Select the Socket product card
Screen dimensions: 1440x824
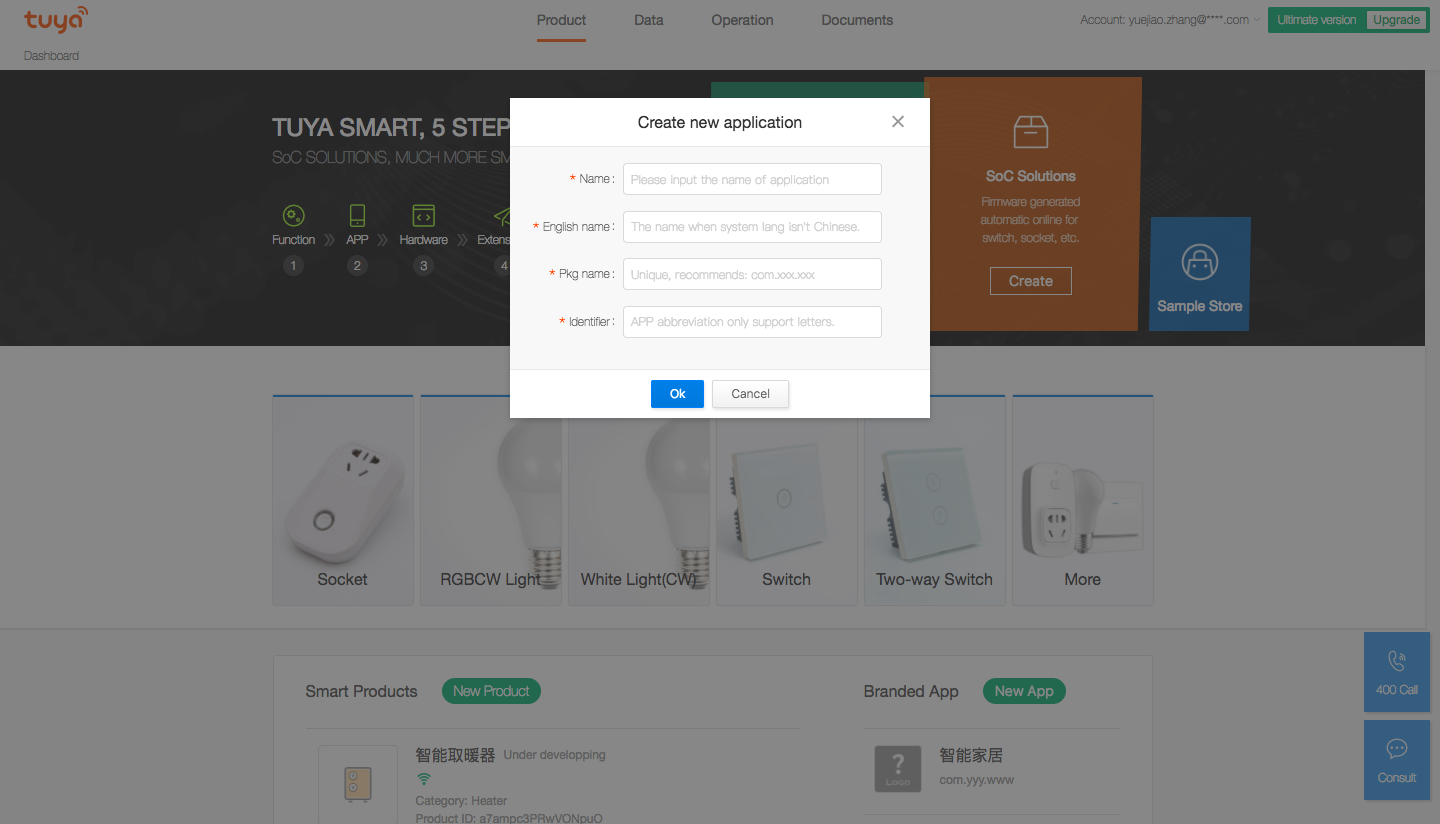(343, 500)
